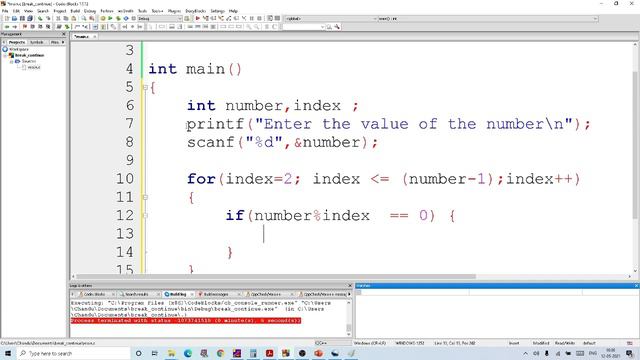Open the Debug menu

tap(90, 11)
